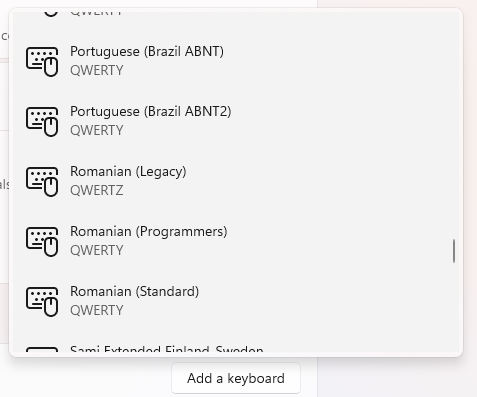Click the Romanian (Legacy) keyboard icon
This screenshot has height=397, width=477.
(42, 182)
